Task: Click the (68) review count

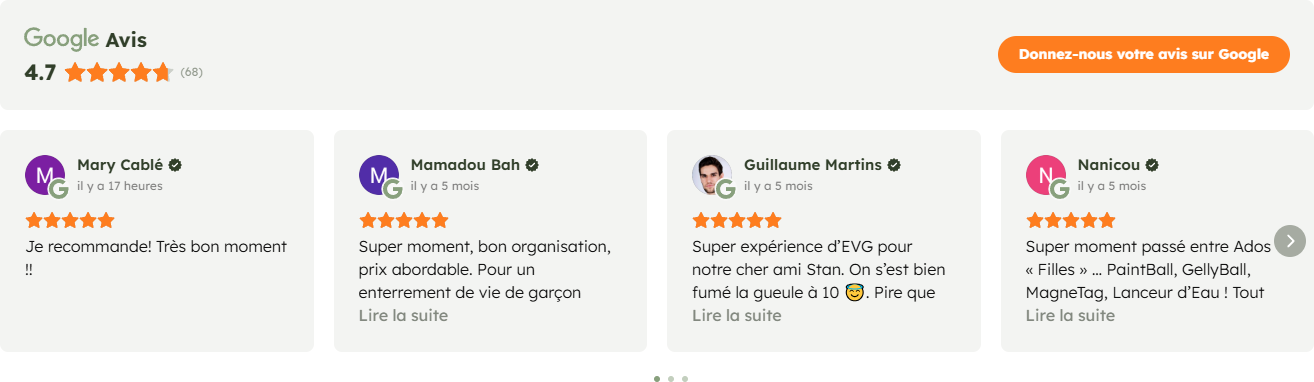Action: (x=191, y=72)
